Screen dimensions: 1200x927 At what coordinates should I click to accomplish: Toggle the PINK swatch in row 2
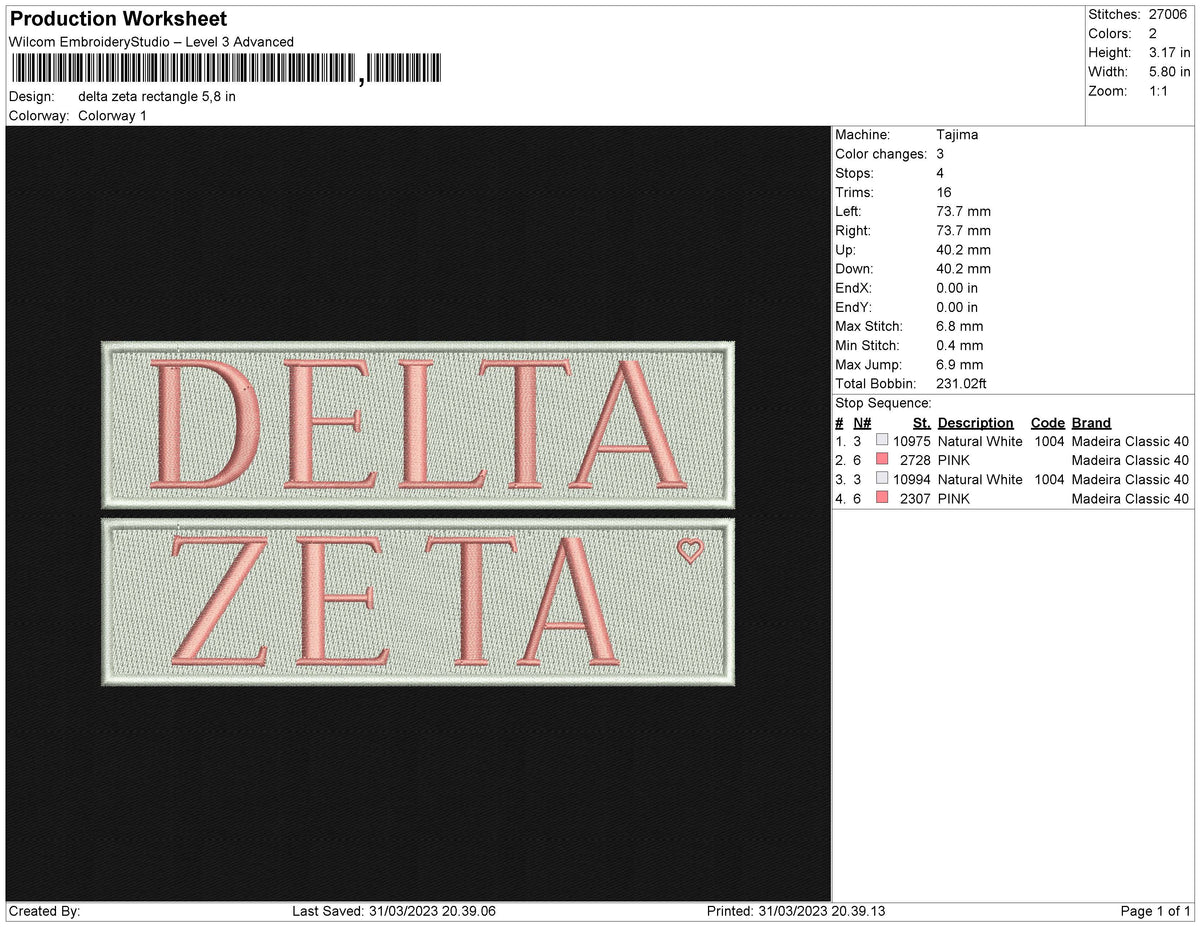883,459
